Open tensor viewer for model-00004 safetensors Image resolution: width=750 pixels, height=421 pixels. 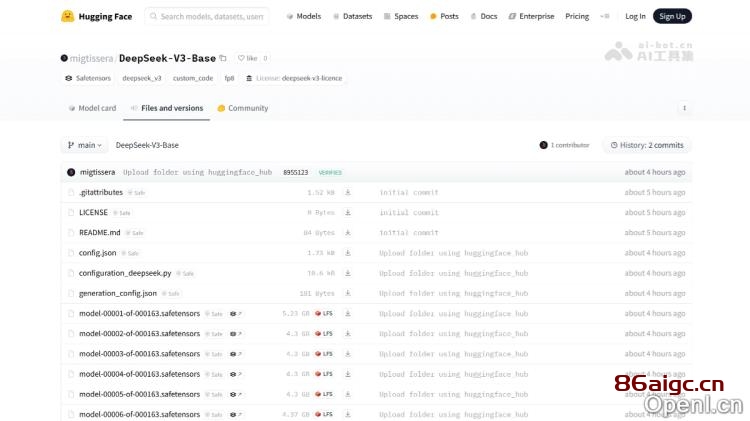point(235,374)
